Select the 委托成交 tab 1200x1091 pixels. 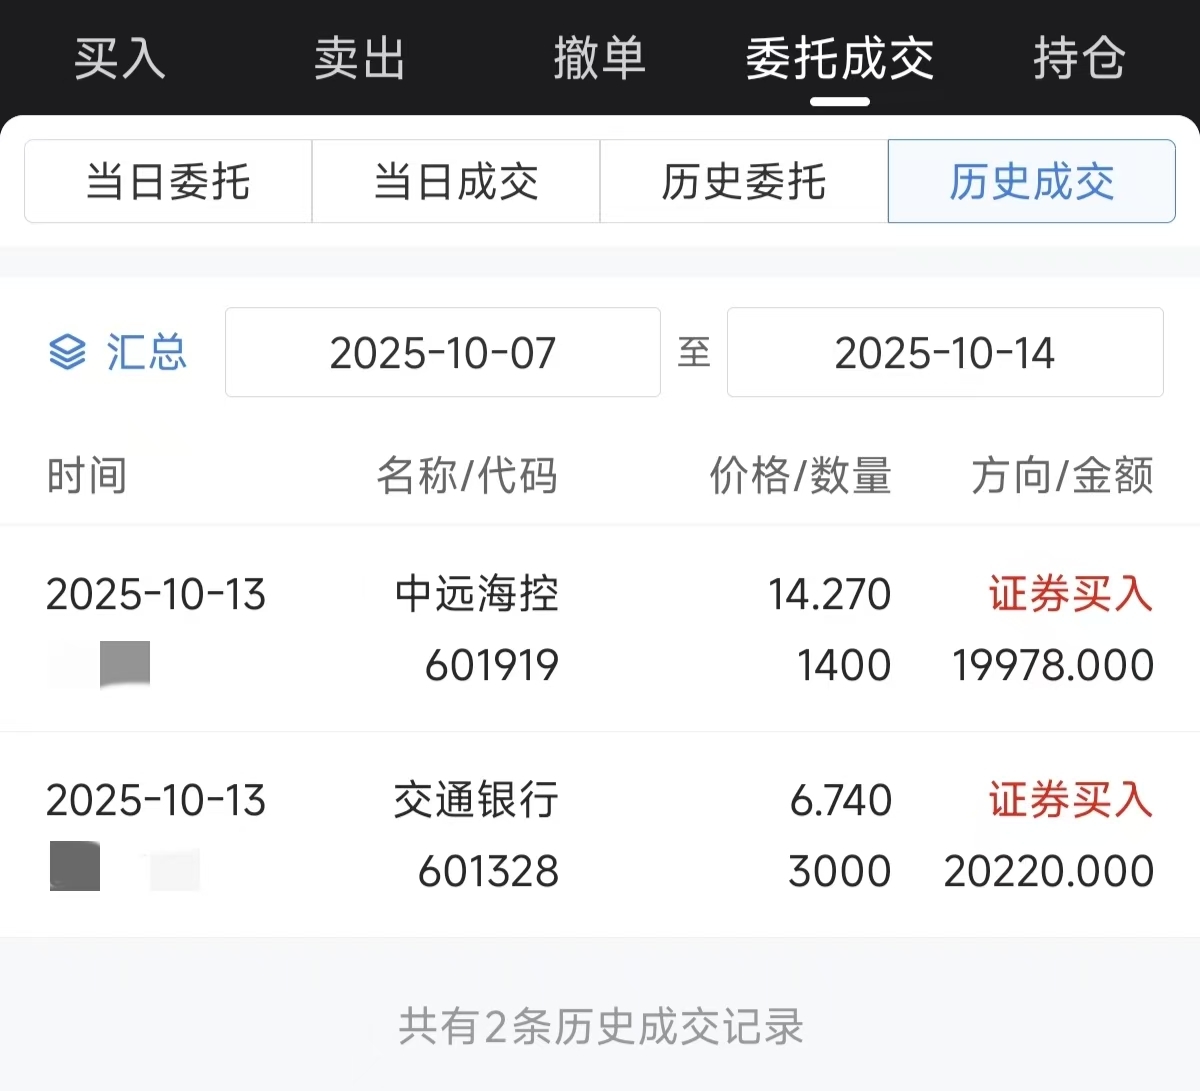click(x=840, y=57)
